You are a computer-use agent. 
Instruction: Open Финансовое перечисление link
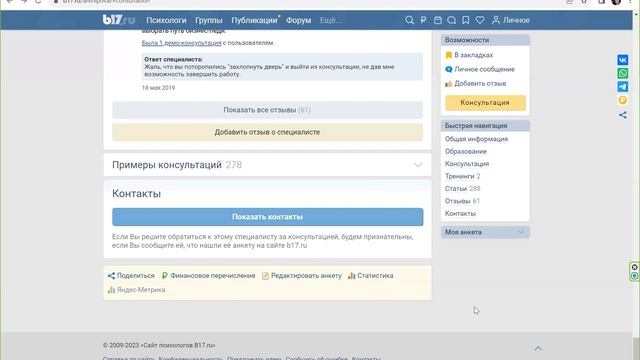[208, 276]
